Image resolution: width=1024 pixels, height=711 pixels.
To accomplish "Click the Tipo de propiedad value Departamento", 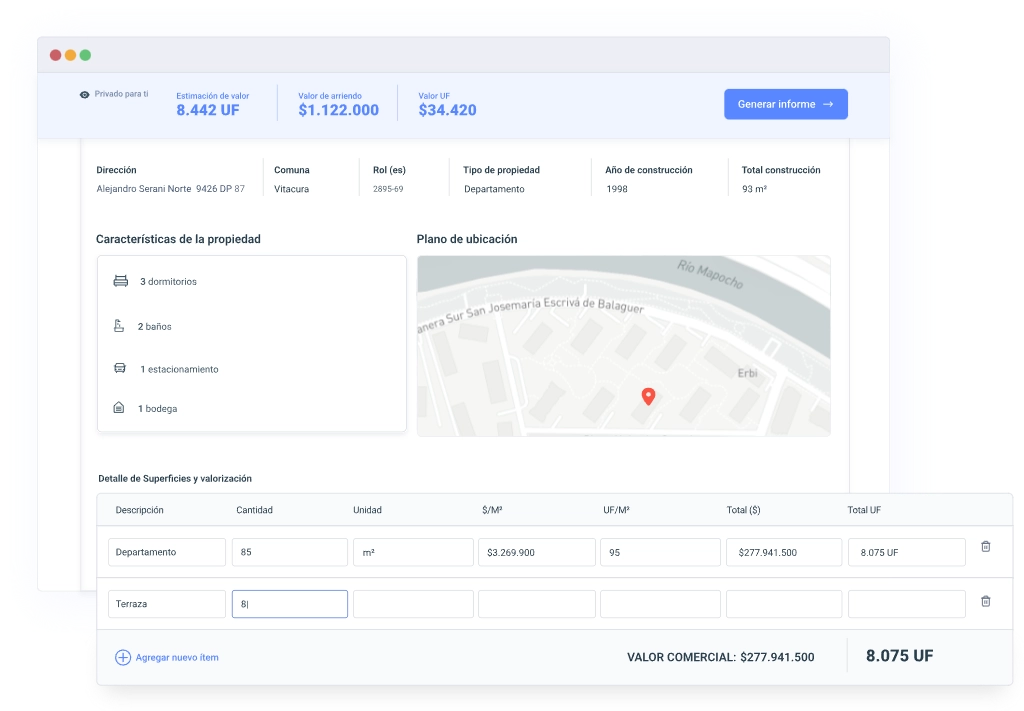I will 494,189.
